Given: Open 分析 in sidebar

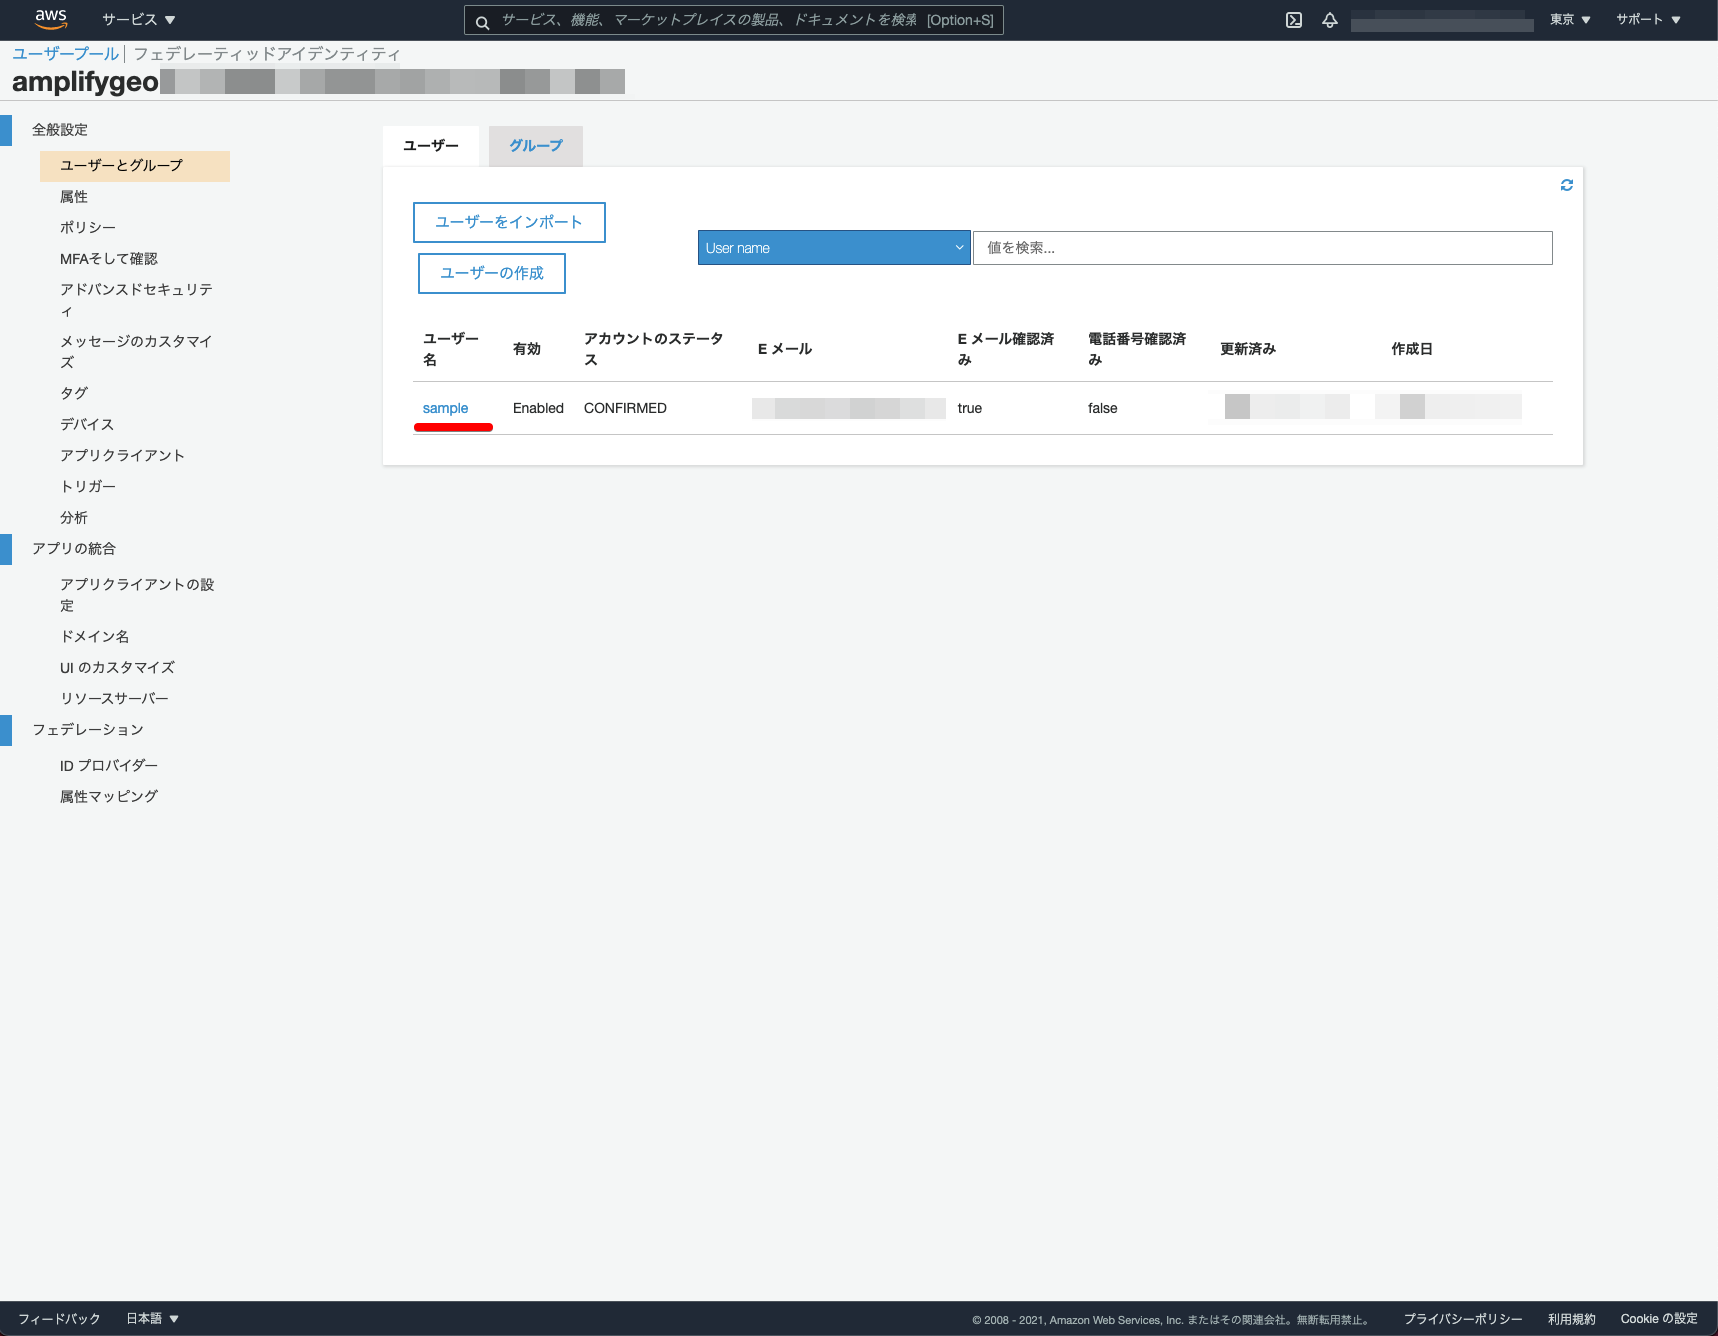Looking at the screenshot, I should [x=74, y=518].
